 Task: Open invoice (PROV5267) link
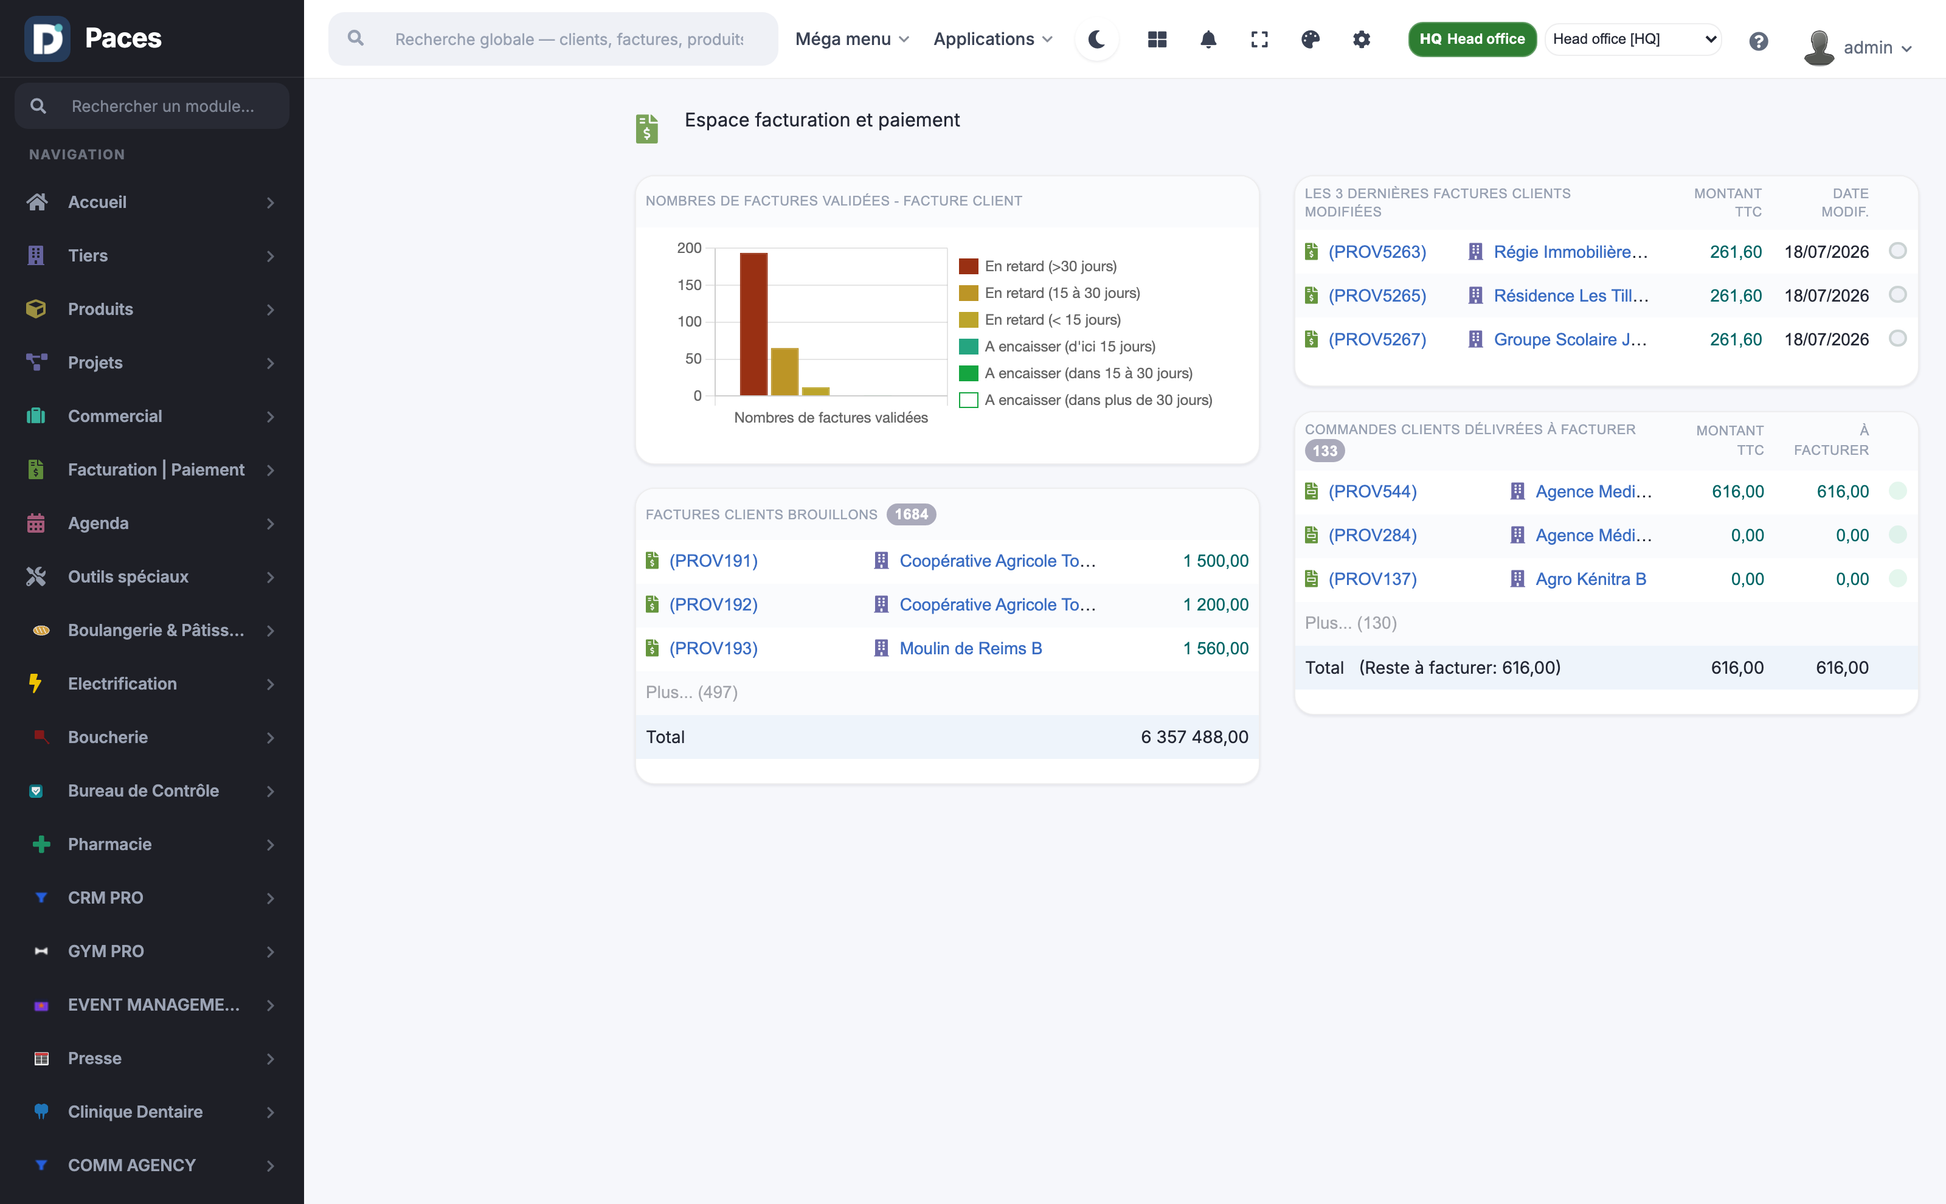[1377, 339]
